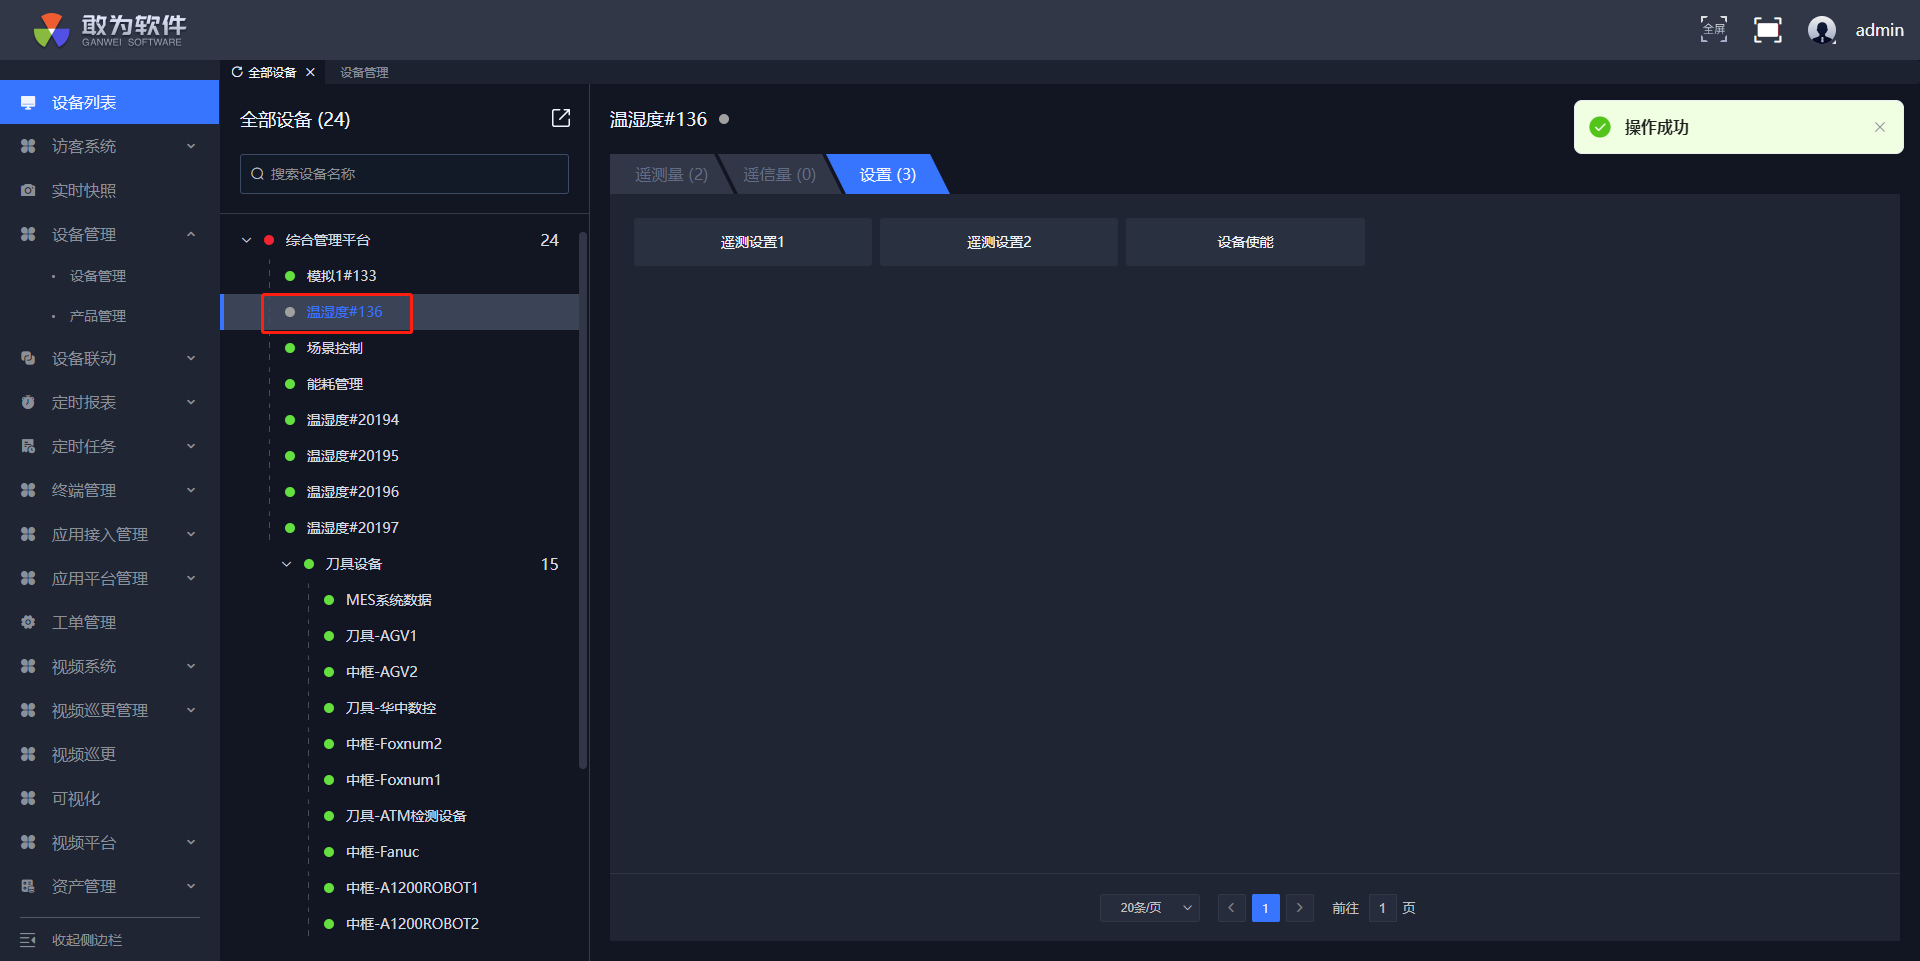Click the expand screen frame icon
Image resolution: width=1920 pixels, height=961 pixels.
click(x=1768, y=30)
